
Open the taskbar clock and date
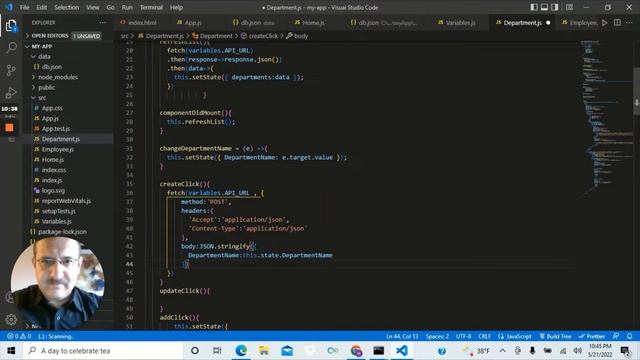click(600, 351)
